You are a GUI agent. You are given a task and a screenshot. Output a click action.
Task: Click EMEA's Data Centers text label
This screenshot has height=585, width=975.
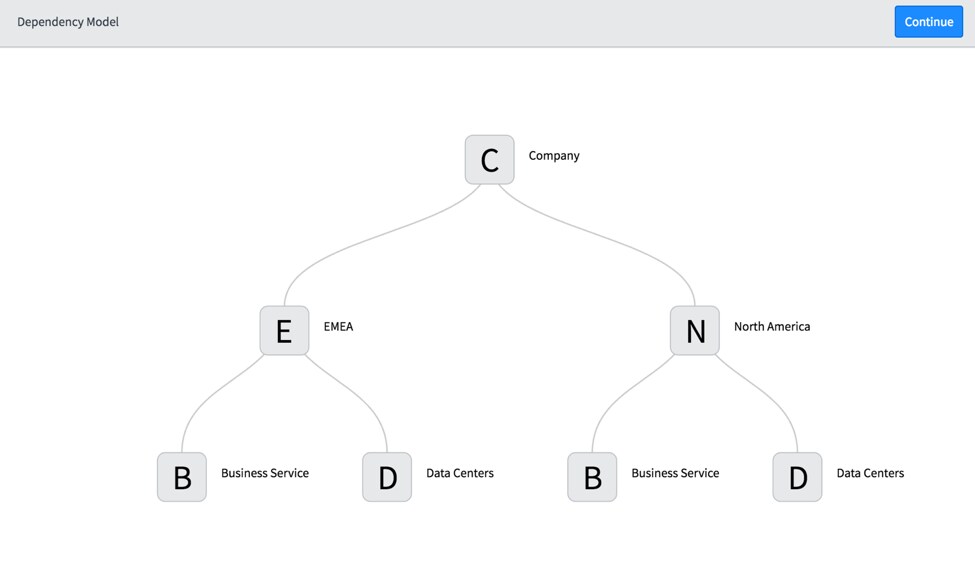pyautogui.click(x=460, y=473)
